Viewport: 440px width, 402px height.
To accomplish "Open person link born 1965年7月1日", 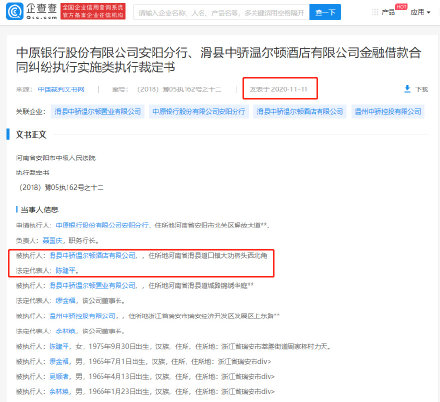I will coord(59,361).
